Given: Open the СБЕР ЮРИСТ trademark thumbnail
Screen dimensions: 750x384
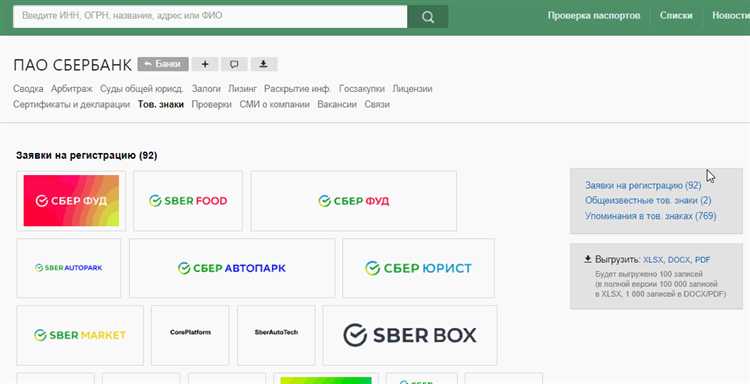Looking at the screenshot, I should (419, 268).
